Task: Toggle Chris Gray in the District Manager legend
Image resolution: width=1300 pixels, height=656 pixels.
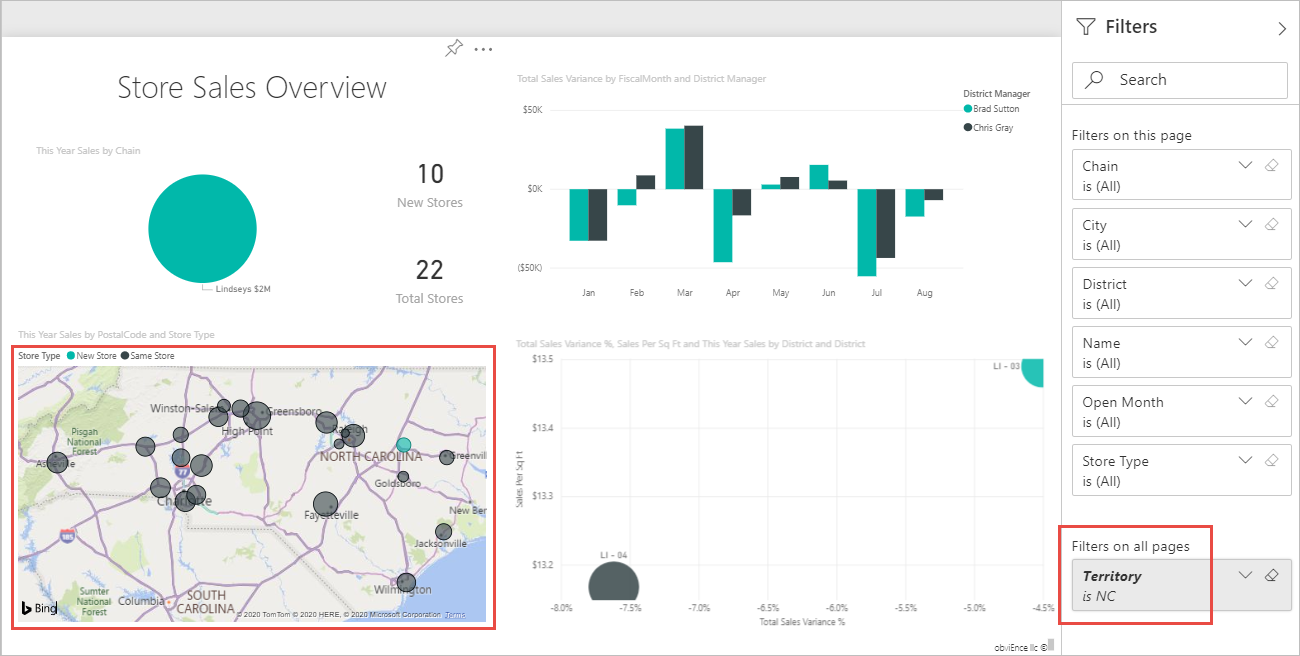Action: (x=970, y=127)
